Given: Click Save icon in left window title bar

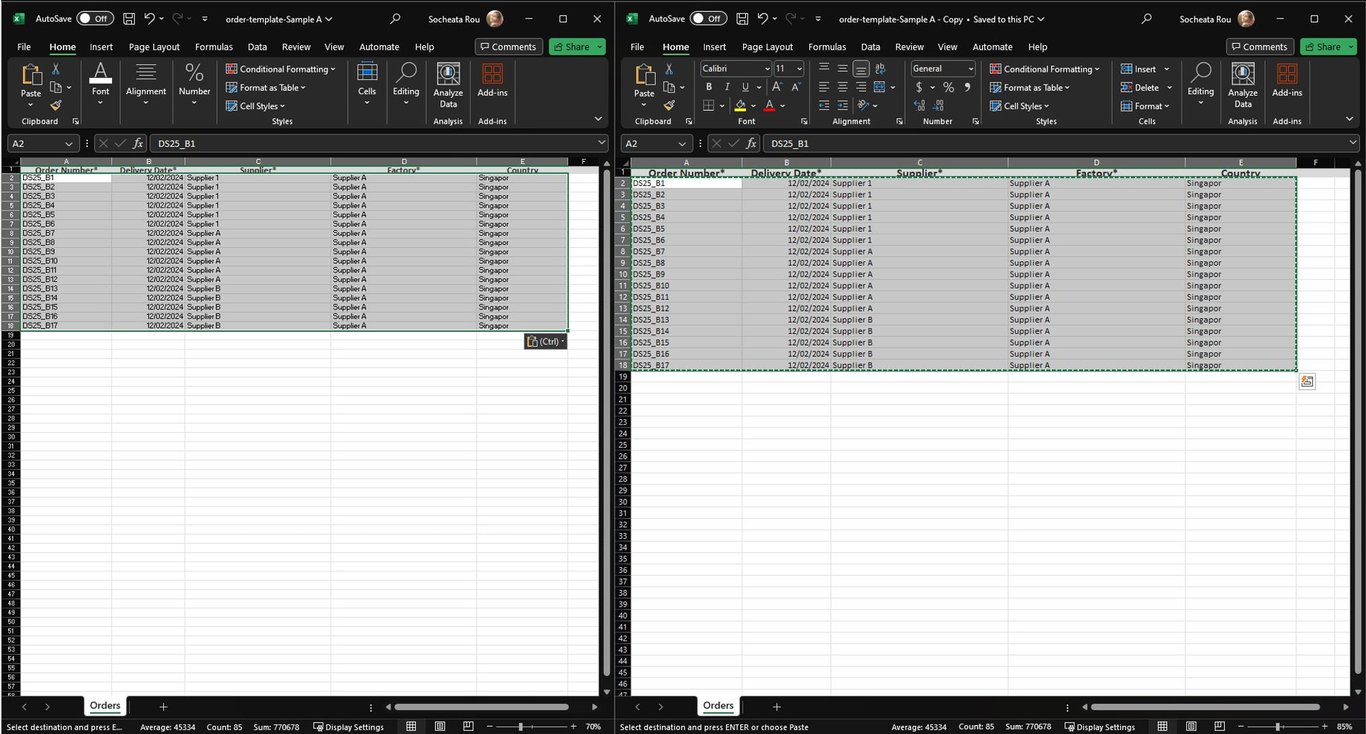Looking at the screenshot, I should pyautogui.click(x=129, y=19).
